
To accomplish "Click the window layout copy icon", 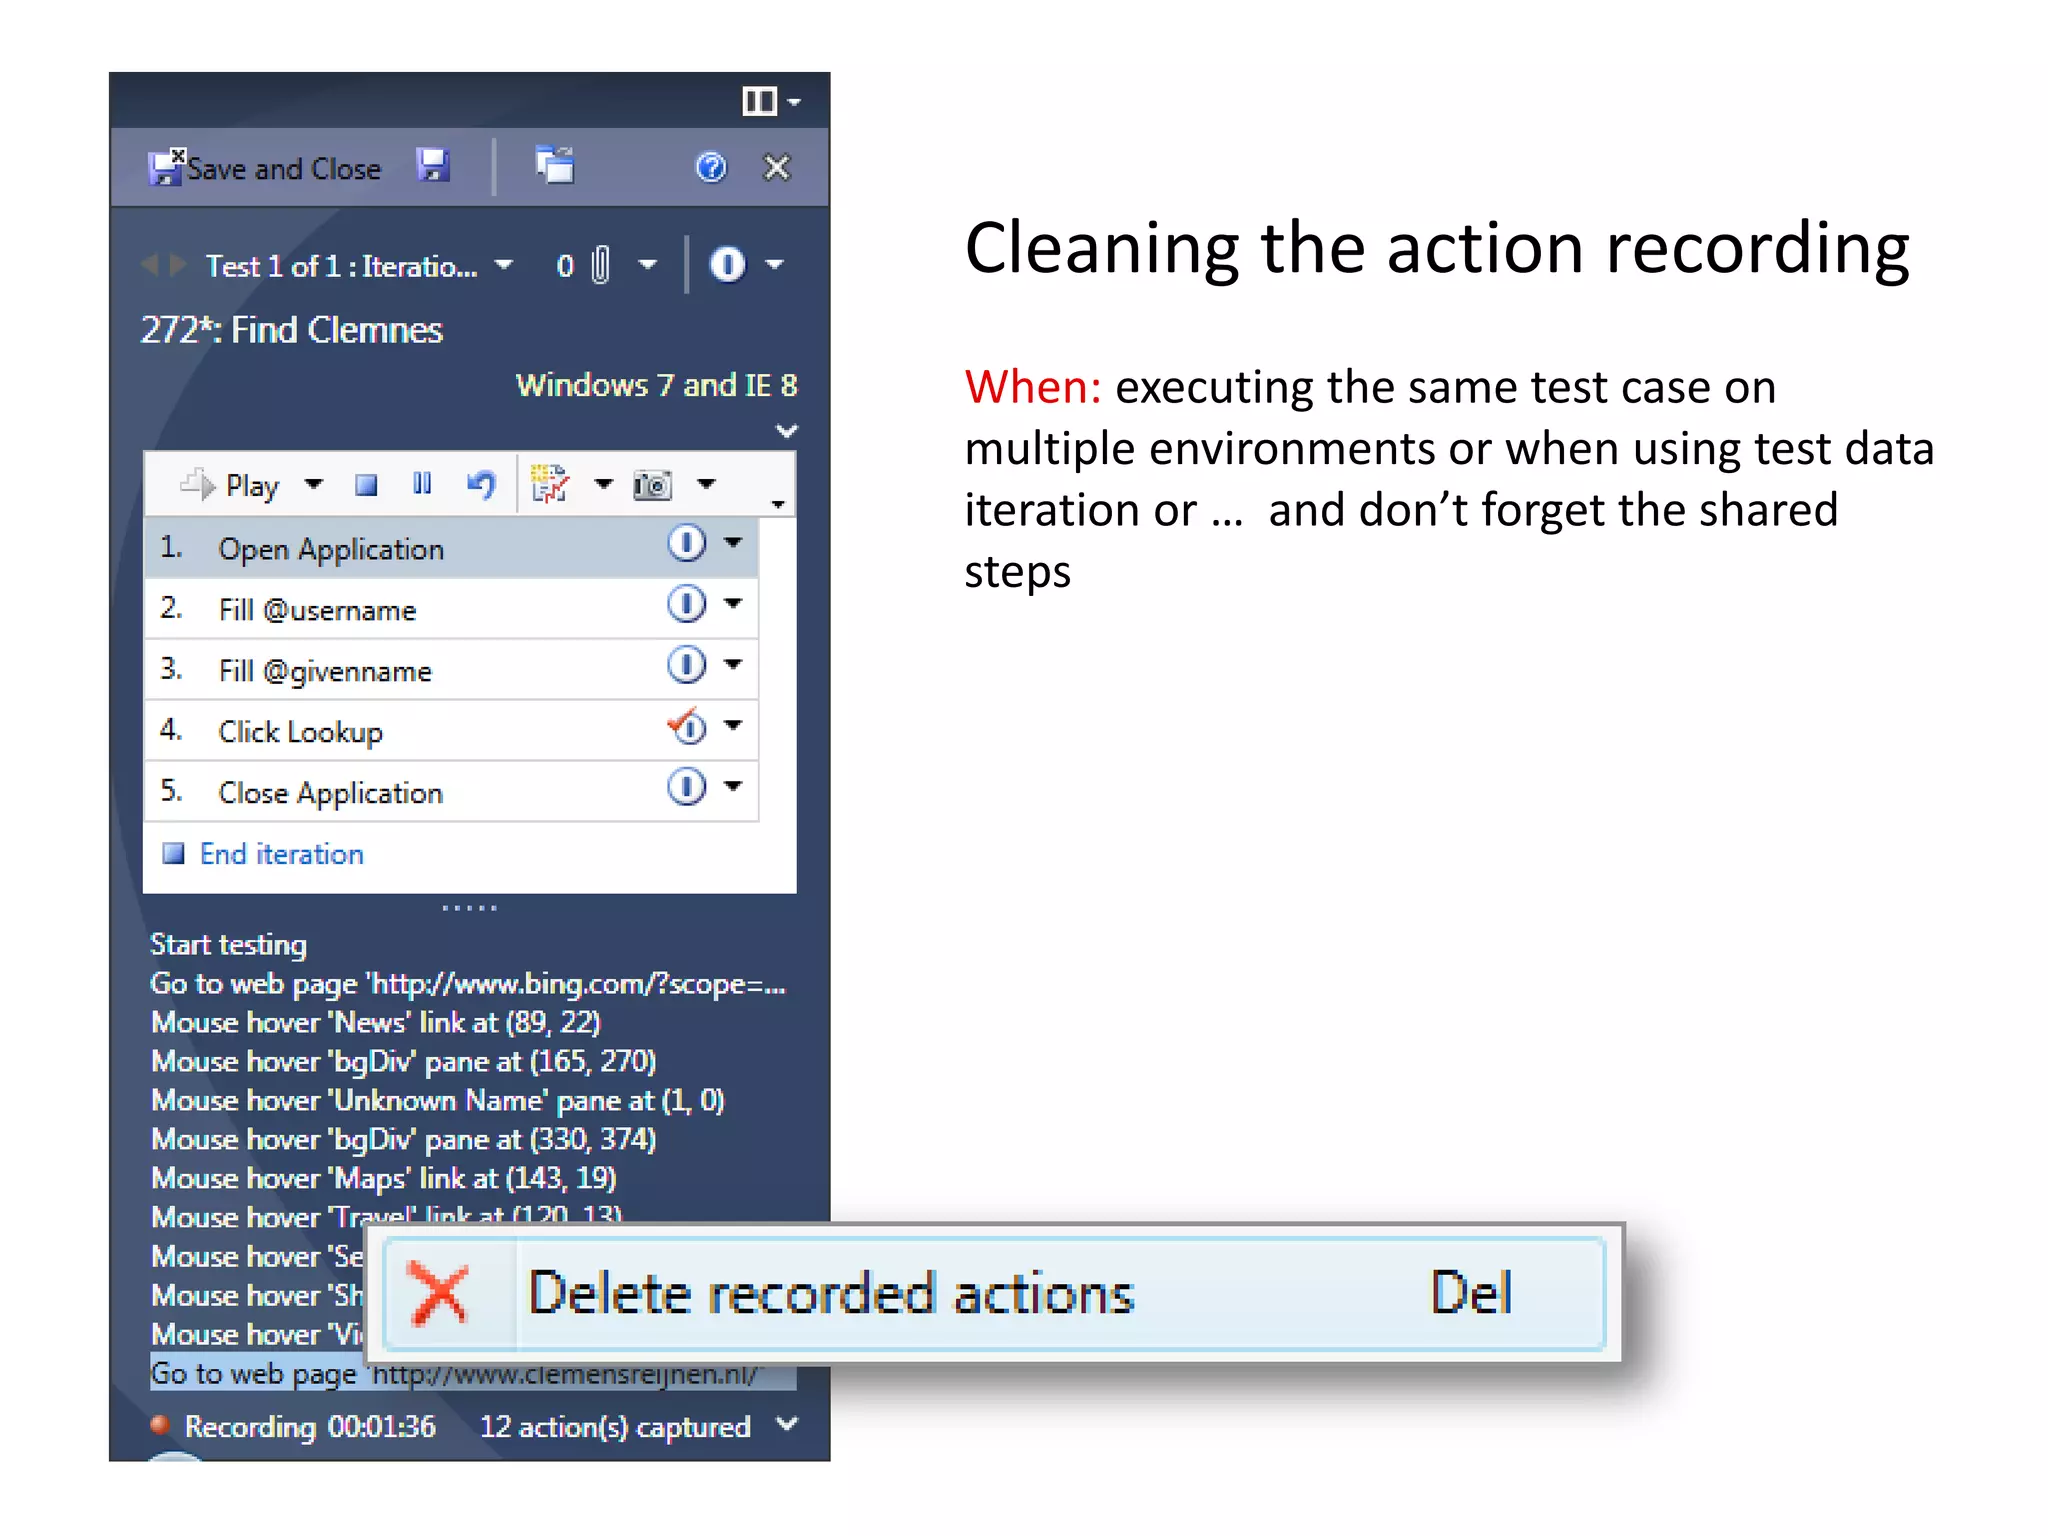I will [x=555, y=166].
